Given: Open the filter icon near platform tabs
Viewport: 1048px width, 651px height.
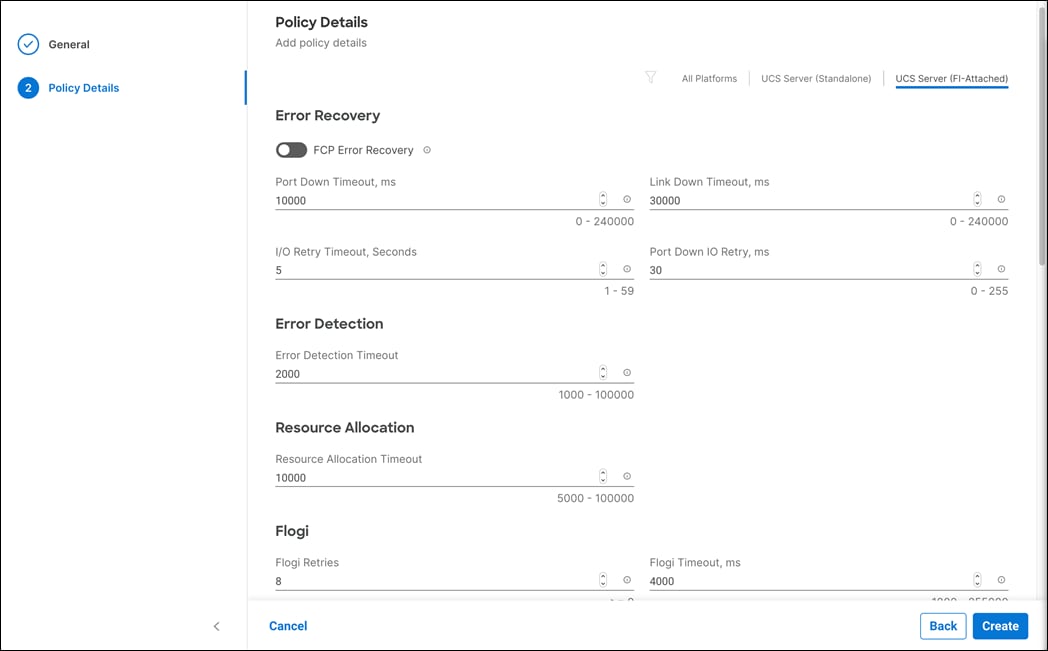Looking at the screenshot, I should coord(651,77).
